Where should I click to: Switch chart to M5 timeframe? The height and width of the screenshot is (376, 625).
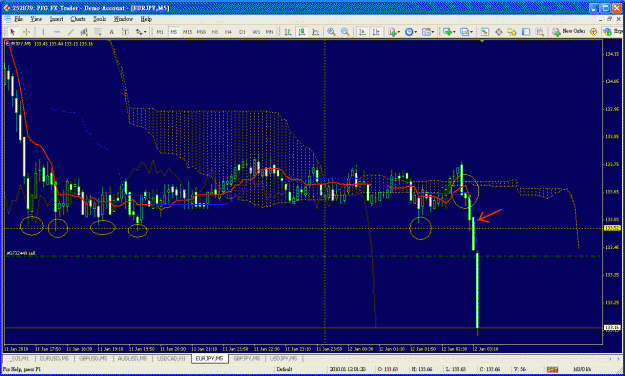pyautogui.click(x=174, y=32)
